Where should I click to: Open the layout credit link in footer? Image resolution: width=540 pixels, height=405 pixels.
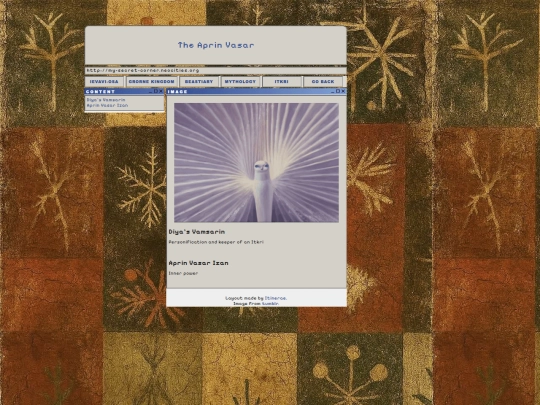coord(276,298)
